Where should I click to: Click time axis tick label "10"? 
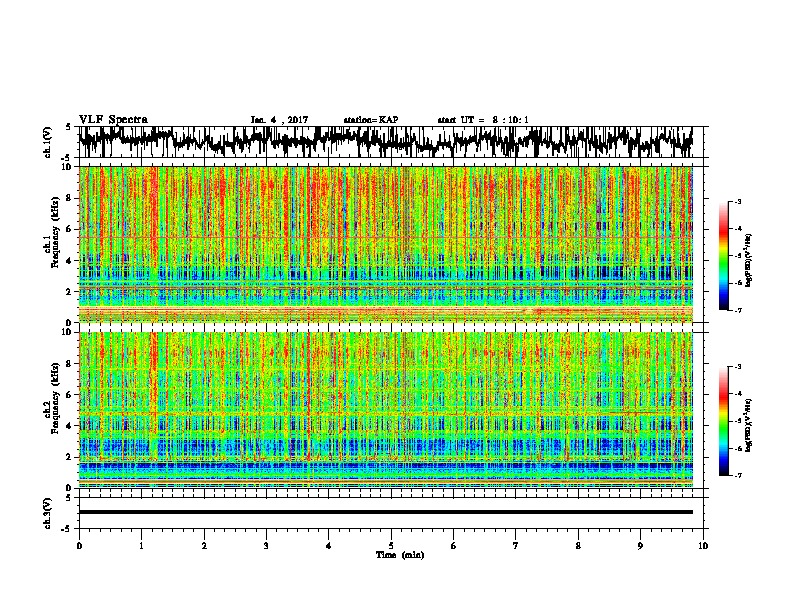tap(703, 546)
